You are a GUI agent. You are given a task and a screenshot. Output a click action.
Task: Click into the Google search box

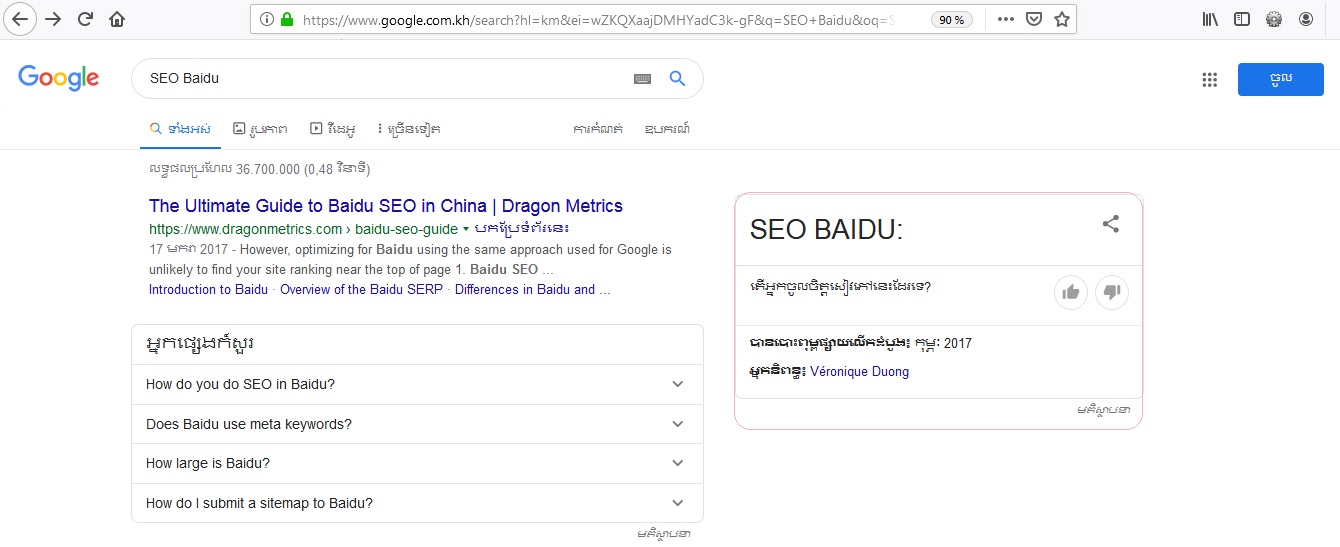385,78
